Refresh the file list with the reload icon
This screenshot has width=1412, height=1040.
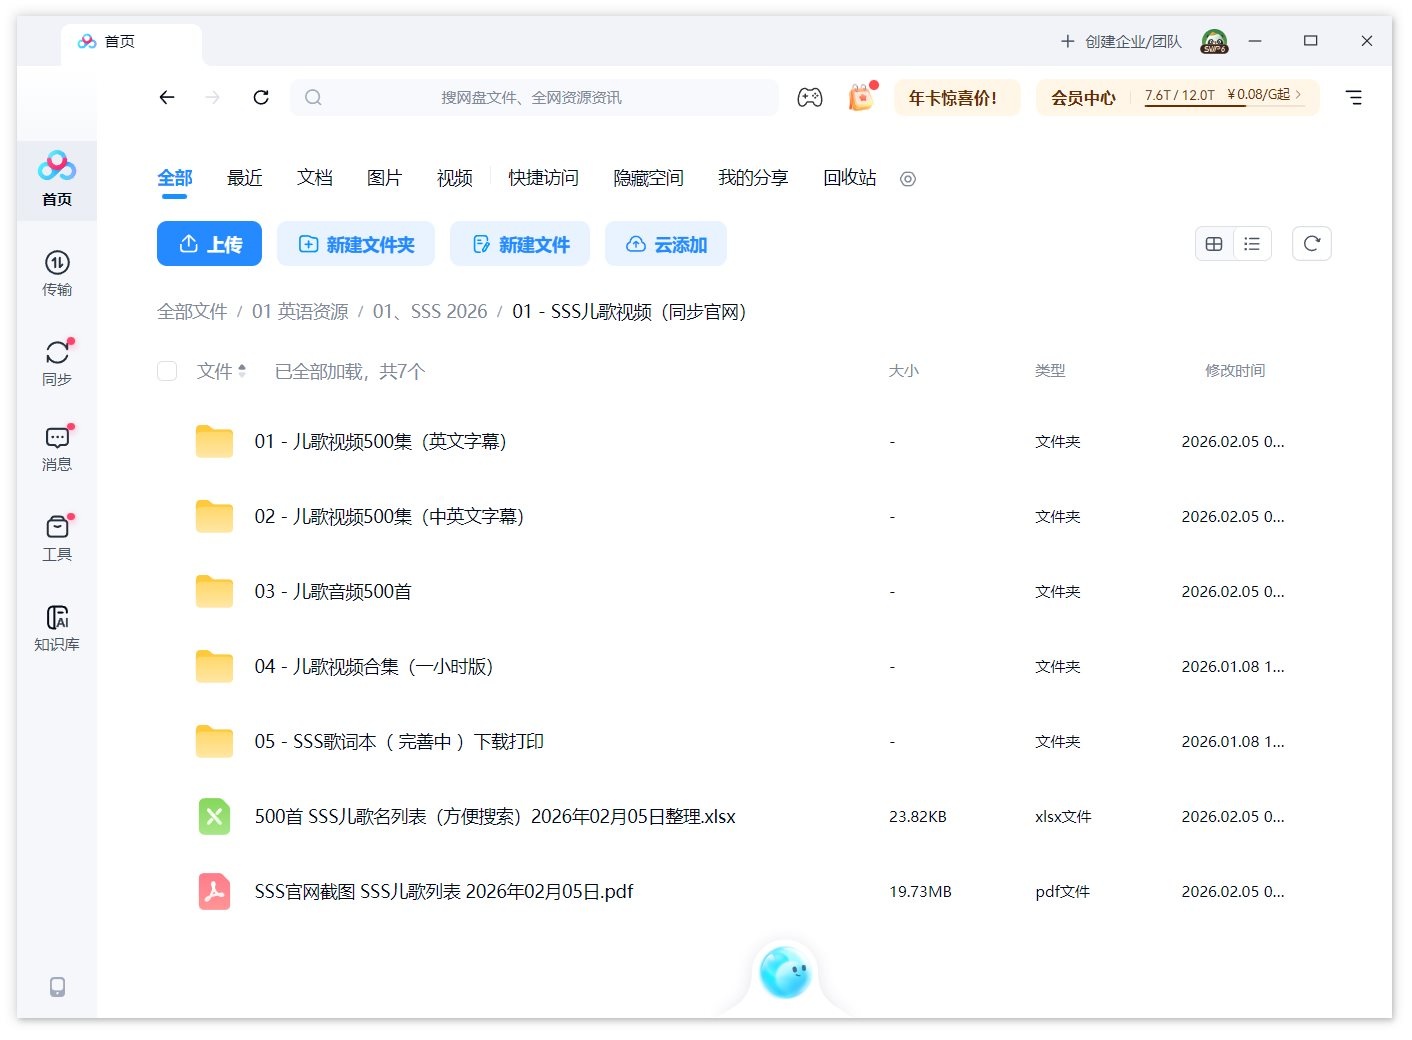click(1312, 243)
